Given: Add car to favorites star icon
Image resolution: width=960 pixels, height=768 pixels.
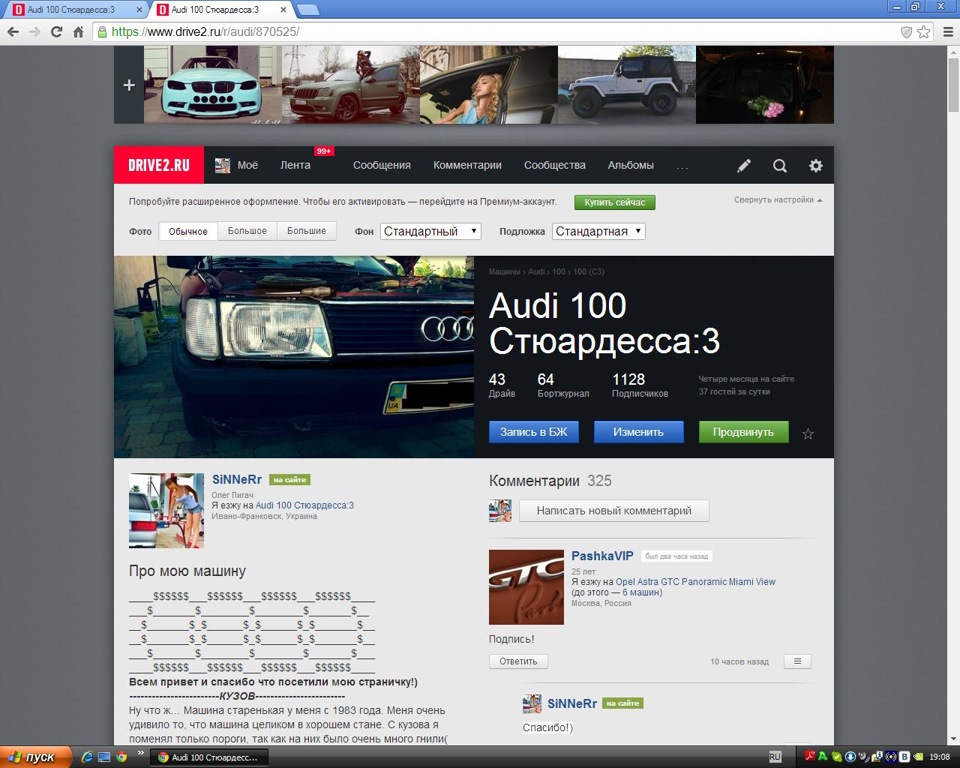Looking at the screenshot, I should [x=808, y=434].
